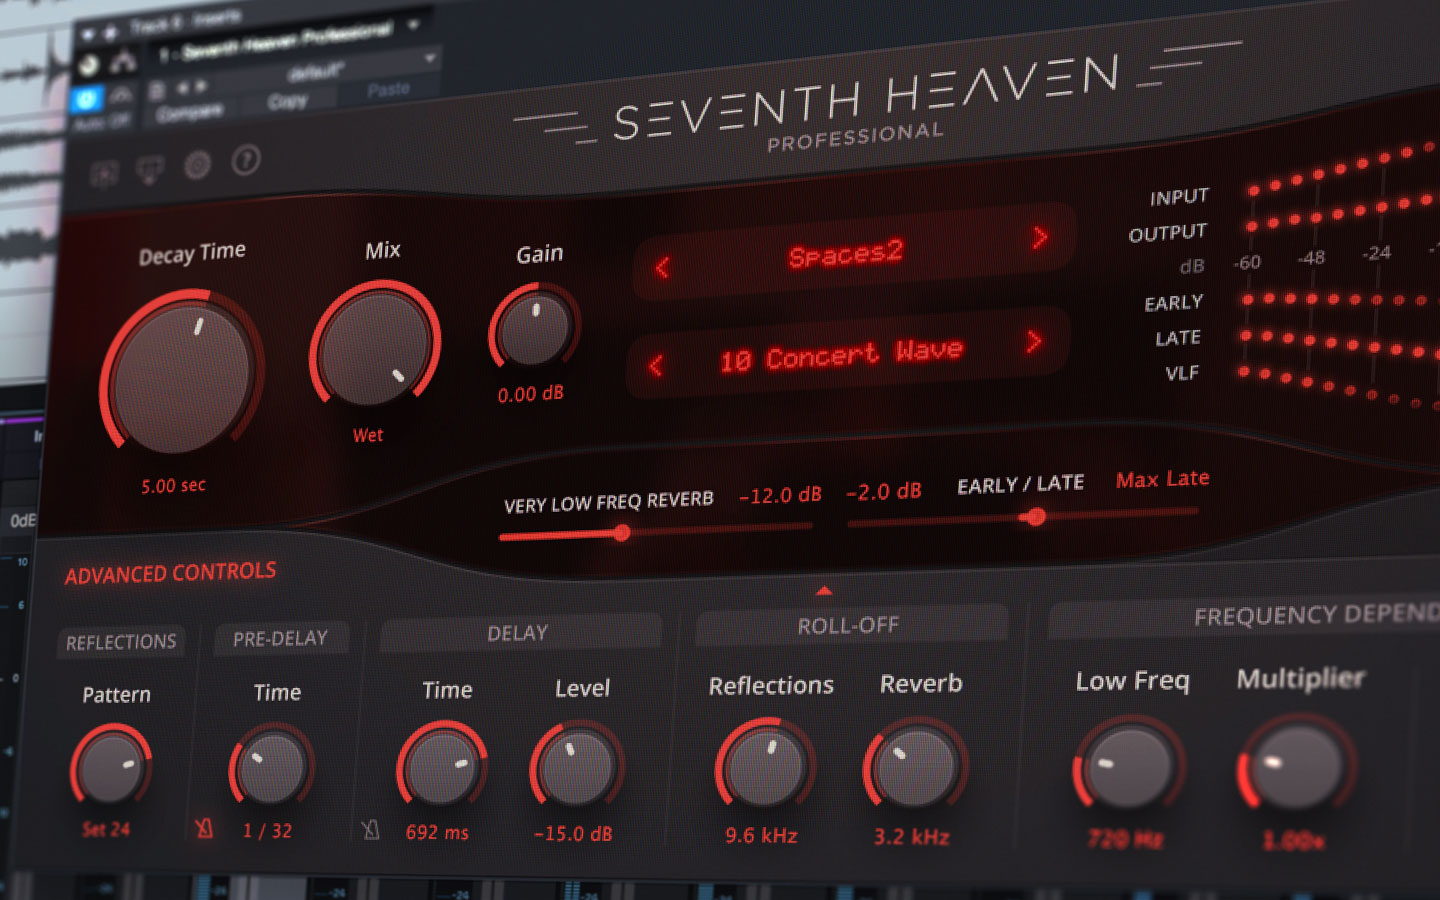Image resolution: width=1440 pixels, height=900 pixels.
Task: Open the settings gear icon
Action: pyautogui.click(x=197, y=163)
